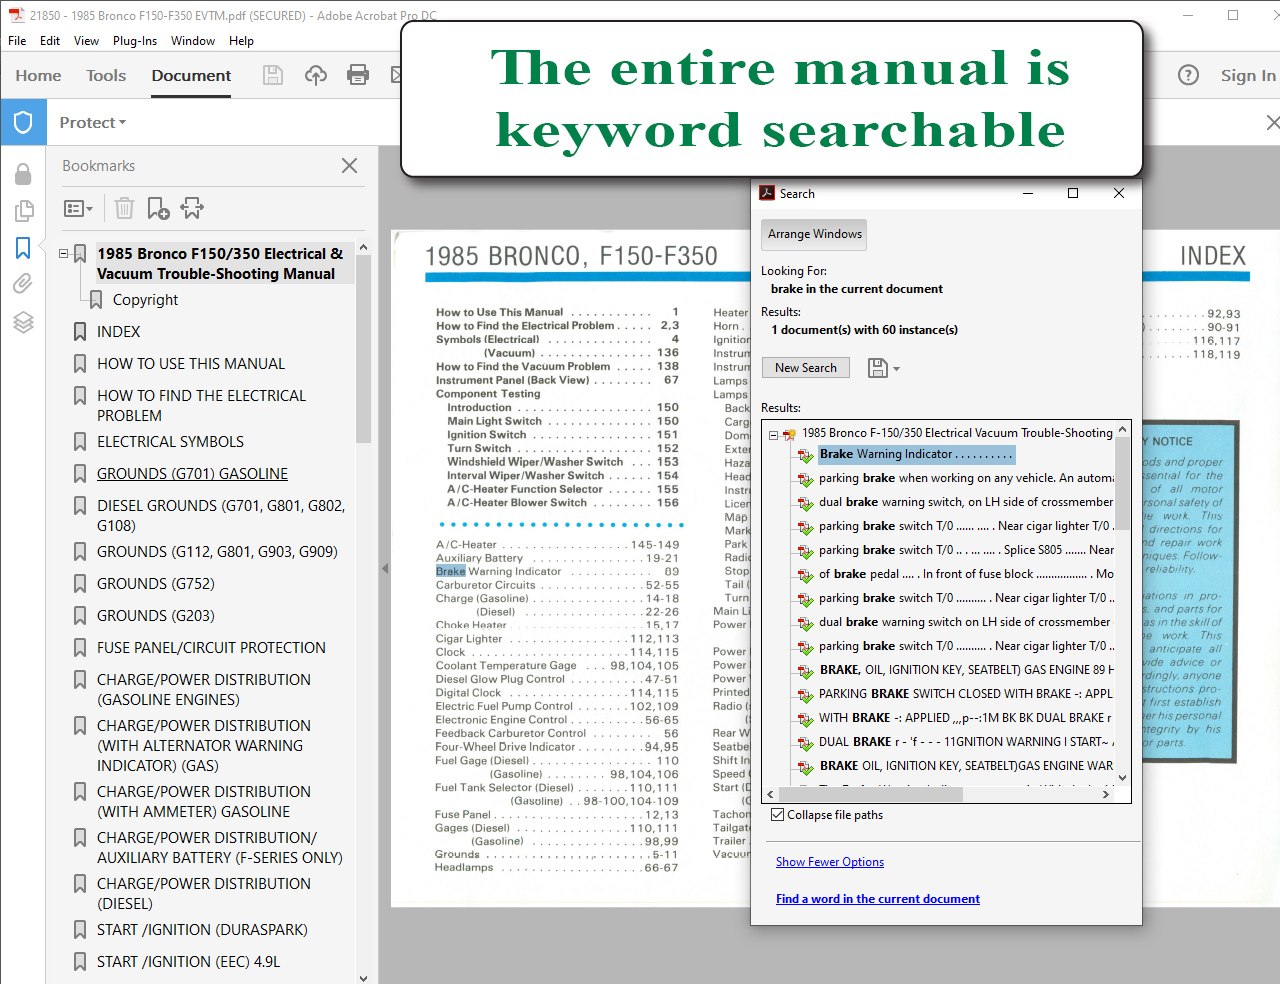This screenshot has height=984, width=1280.
Task: Collapse the 1985 Bronco root bookmark
Action: click(64, 254)
